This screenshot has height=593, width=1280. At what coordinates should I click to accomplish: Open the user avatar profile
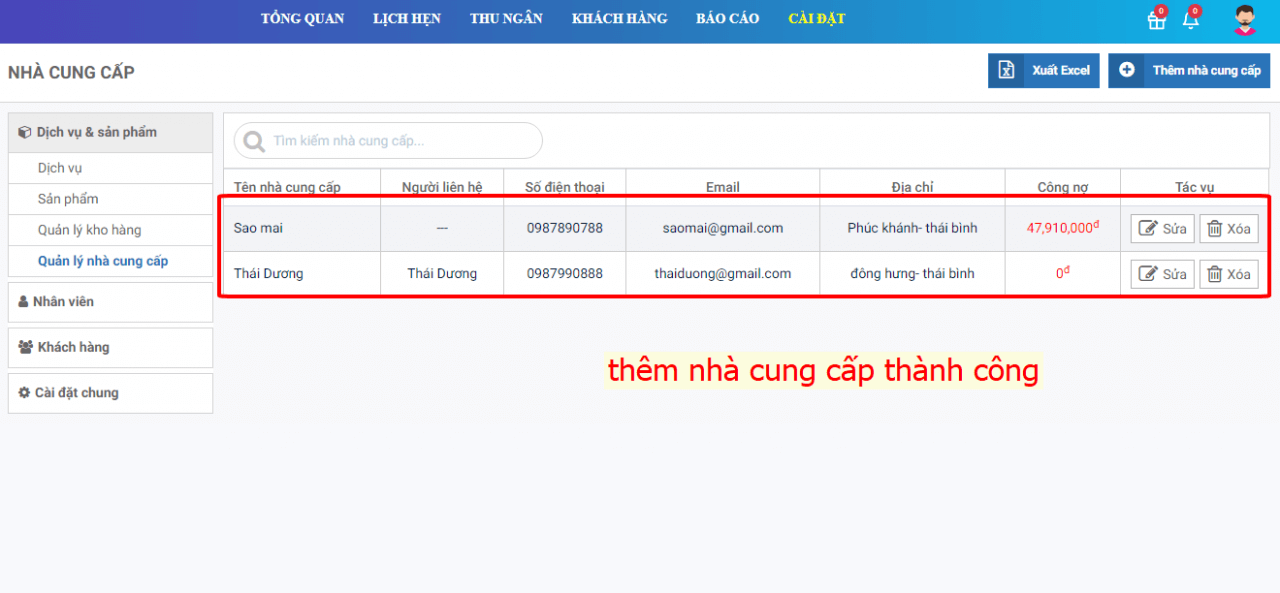coord(1244,20)
